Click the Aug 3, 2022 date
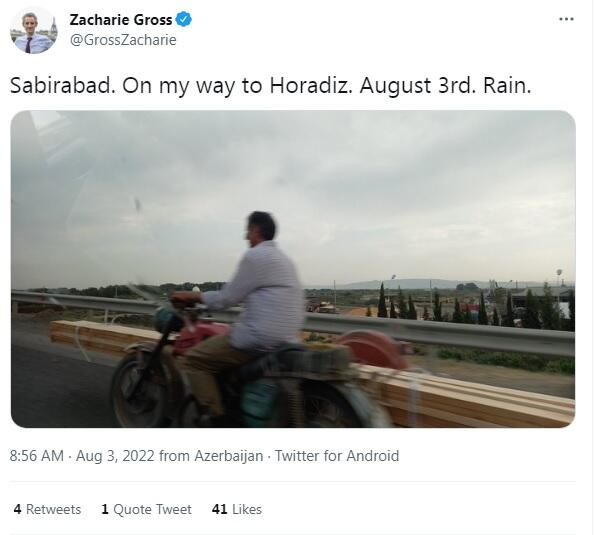Viewport: 595px width, 535px height. 115,456
